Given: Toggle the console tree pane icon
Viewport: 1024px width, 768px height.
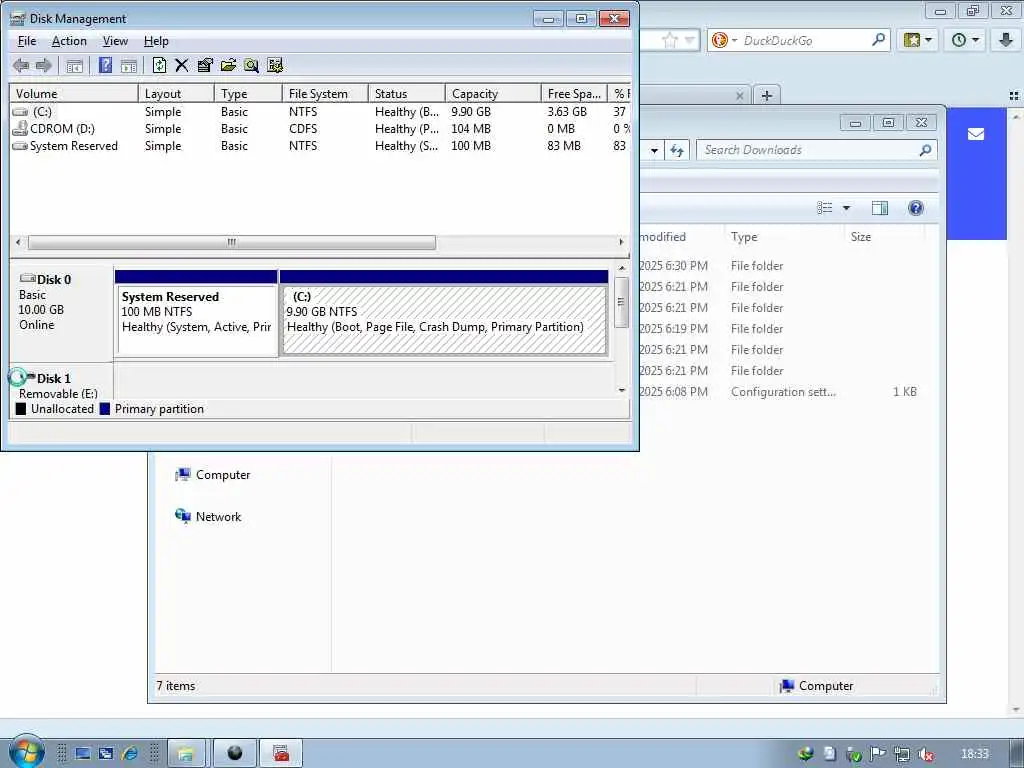Looking at the screenshot, I should (74, 65).
